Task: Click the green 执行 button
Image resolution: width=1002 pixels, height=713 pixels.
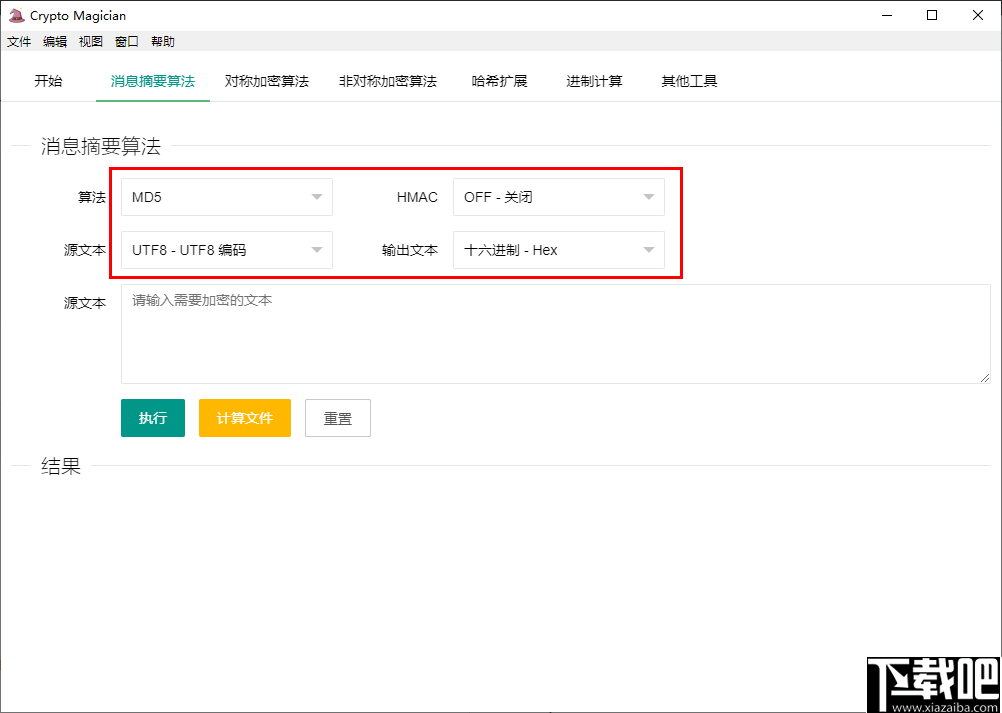Action: [152, 418]
